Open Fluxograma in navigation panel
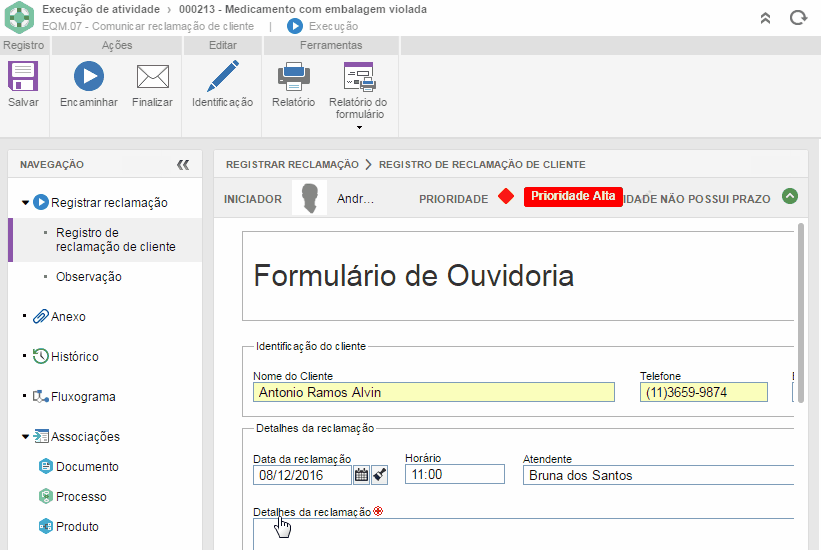The image size is (821, 550). point(82,397)
